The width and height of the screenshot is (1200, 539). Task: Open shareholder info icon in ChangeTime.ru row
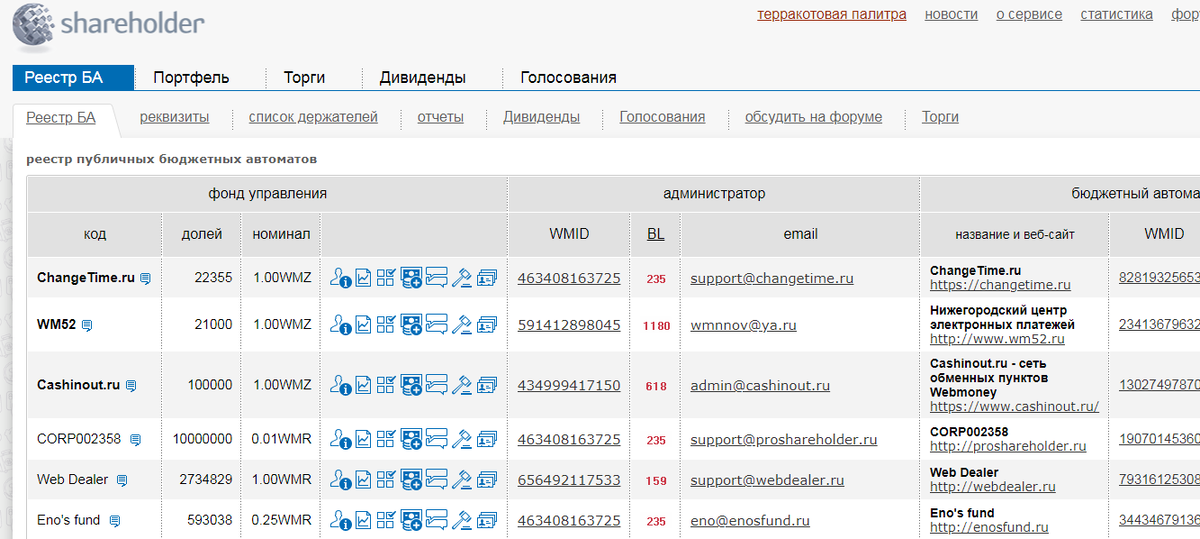click(340, 278)
